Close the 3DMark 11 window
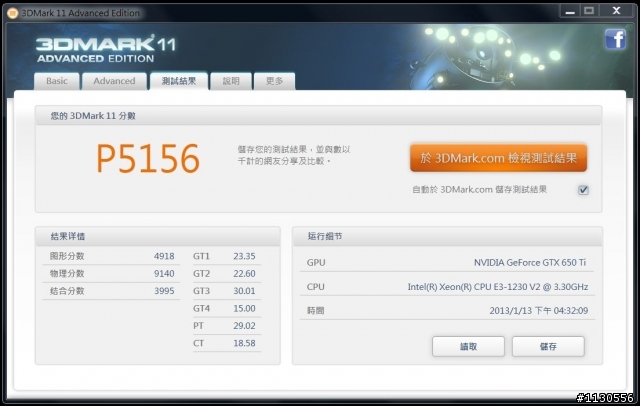Image resolution: width=640 pixels, height=406 pixels. point(616,11)
